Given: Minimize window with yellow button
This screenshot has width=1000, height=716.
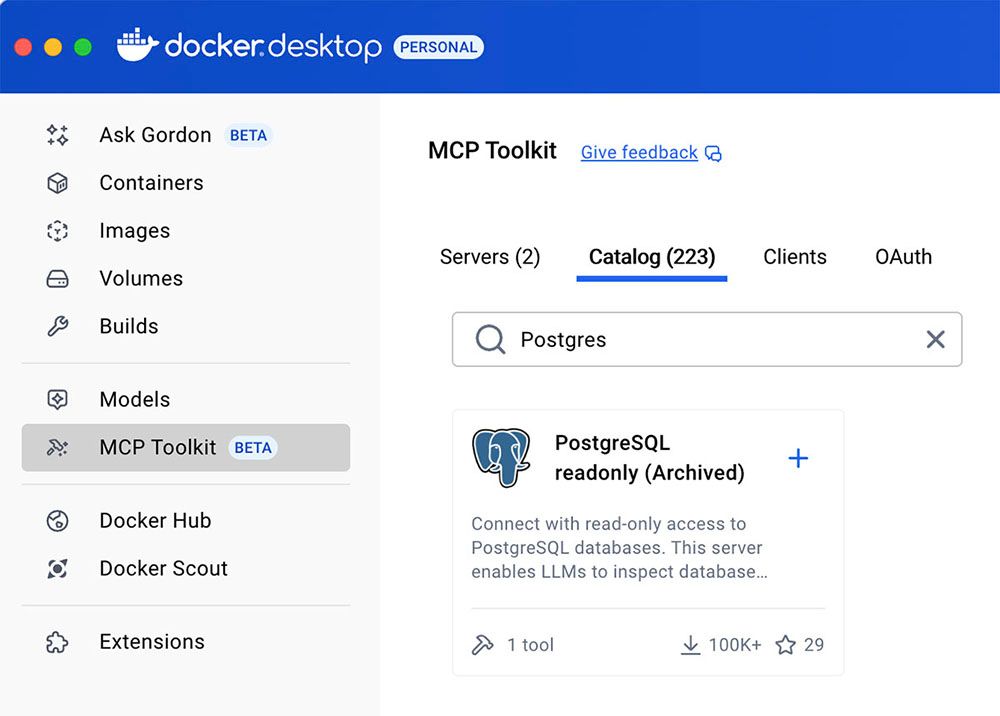Looking at the screenshot, I should tap(53, 47).
